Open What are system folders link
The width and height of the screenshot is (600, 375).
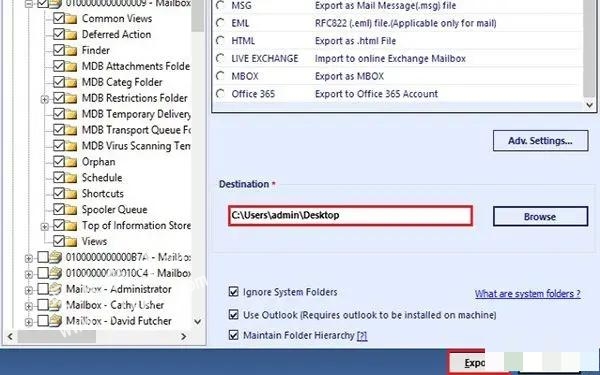click(527, 293)
